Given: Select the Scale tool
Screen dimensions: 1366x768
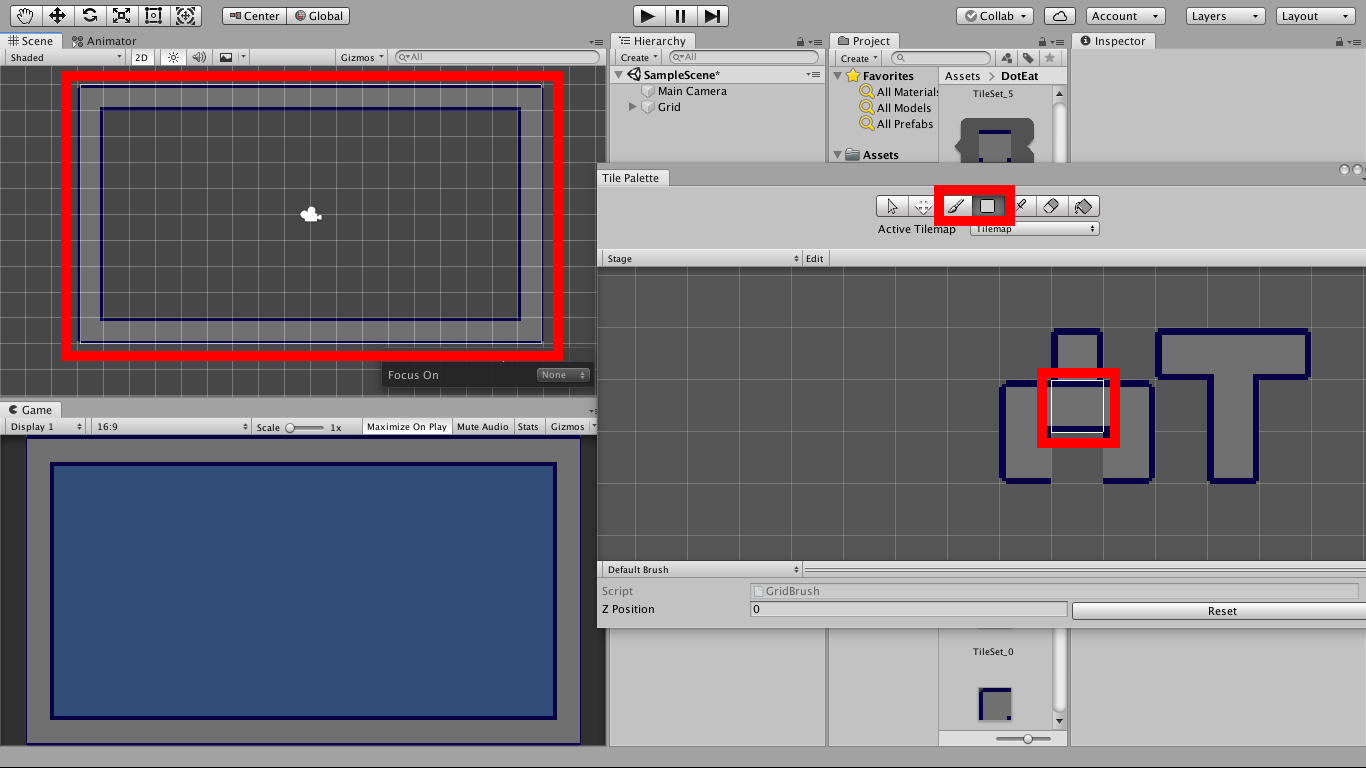Looking at the screenshot, I should pos(121,16).
